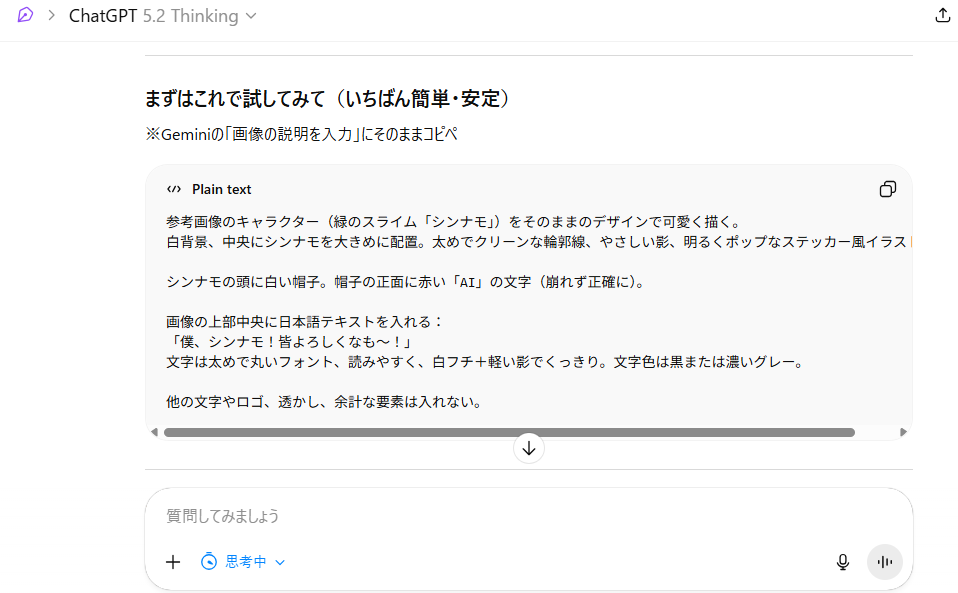Click the ChatGPT logo icon
This screenshot has width=958, height=593.
(x=25, y=16)
